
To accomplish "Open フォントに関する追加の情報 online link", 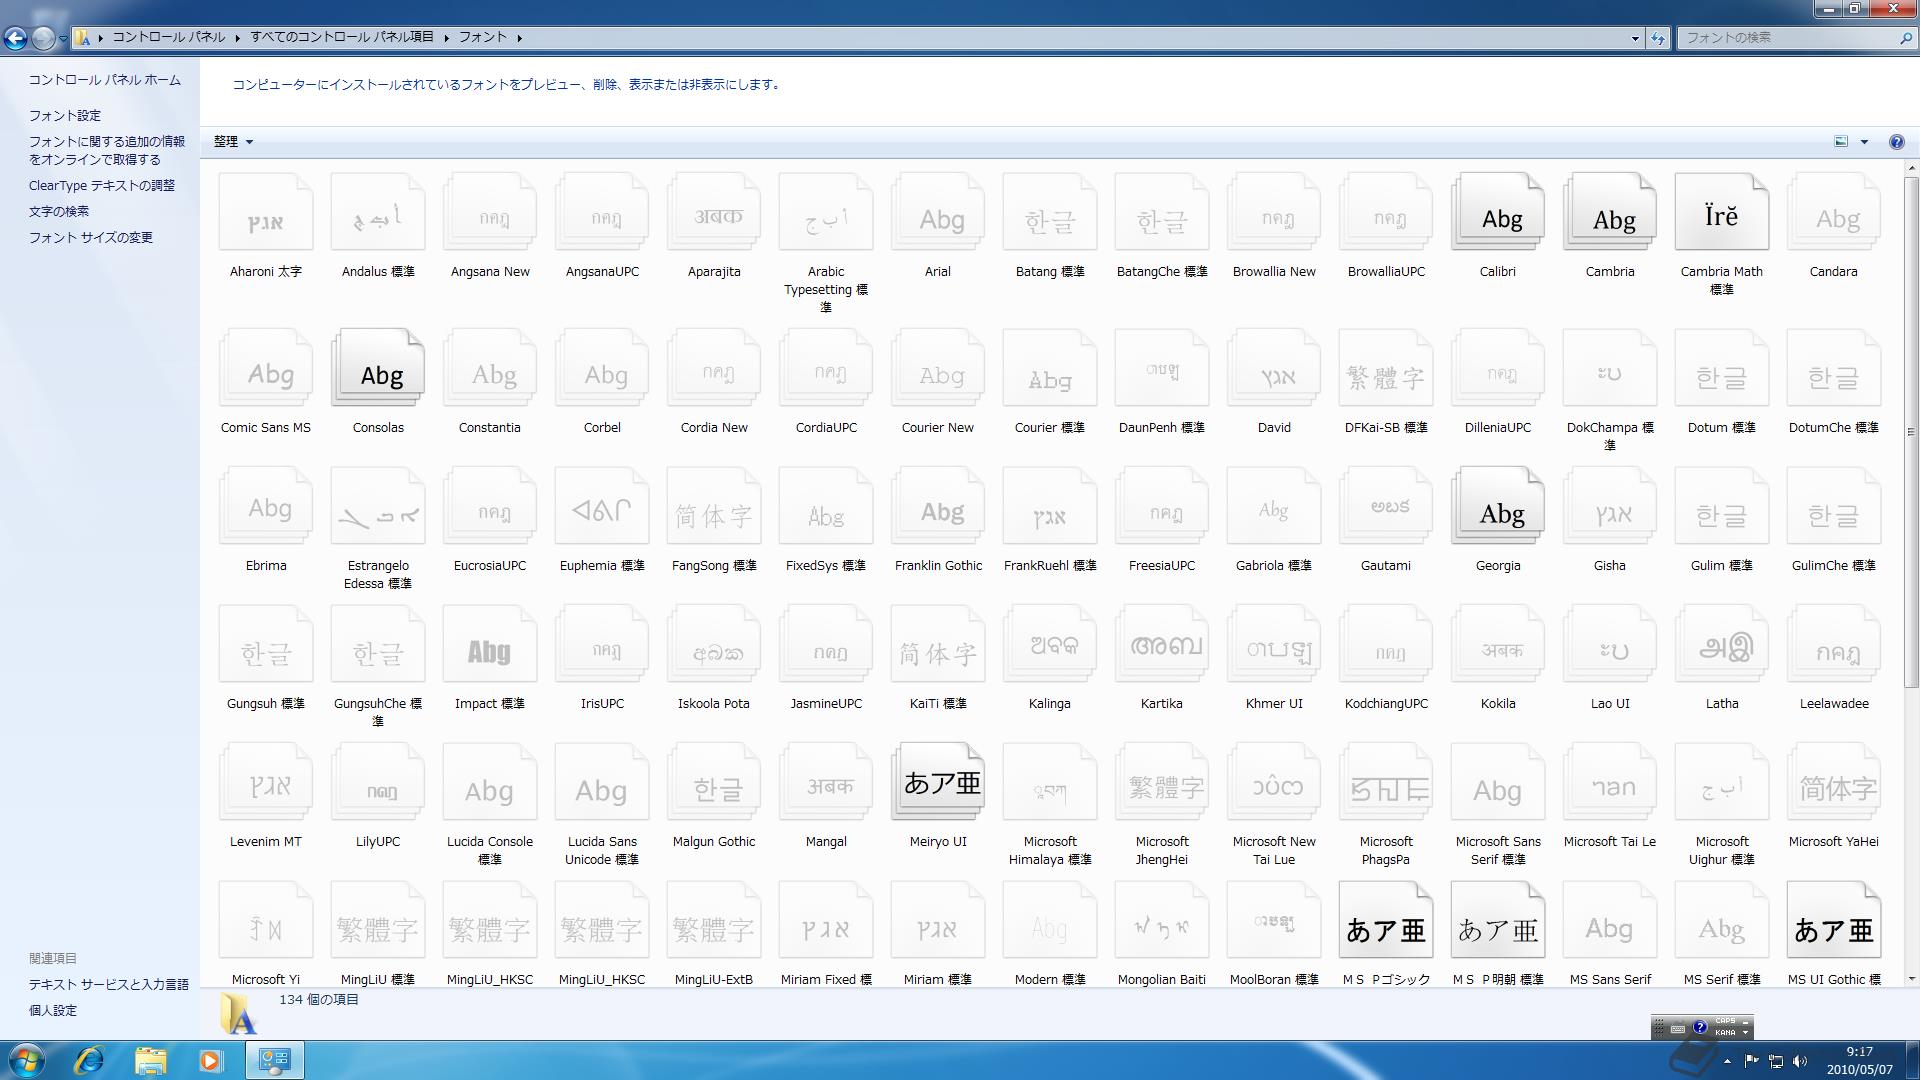I will (107, 151).
